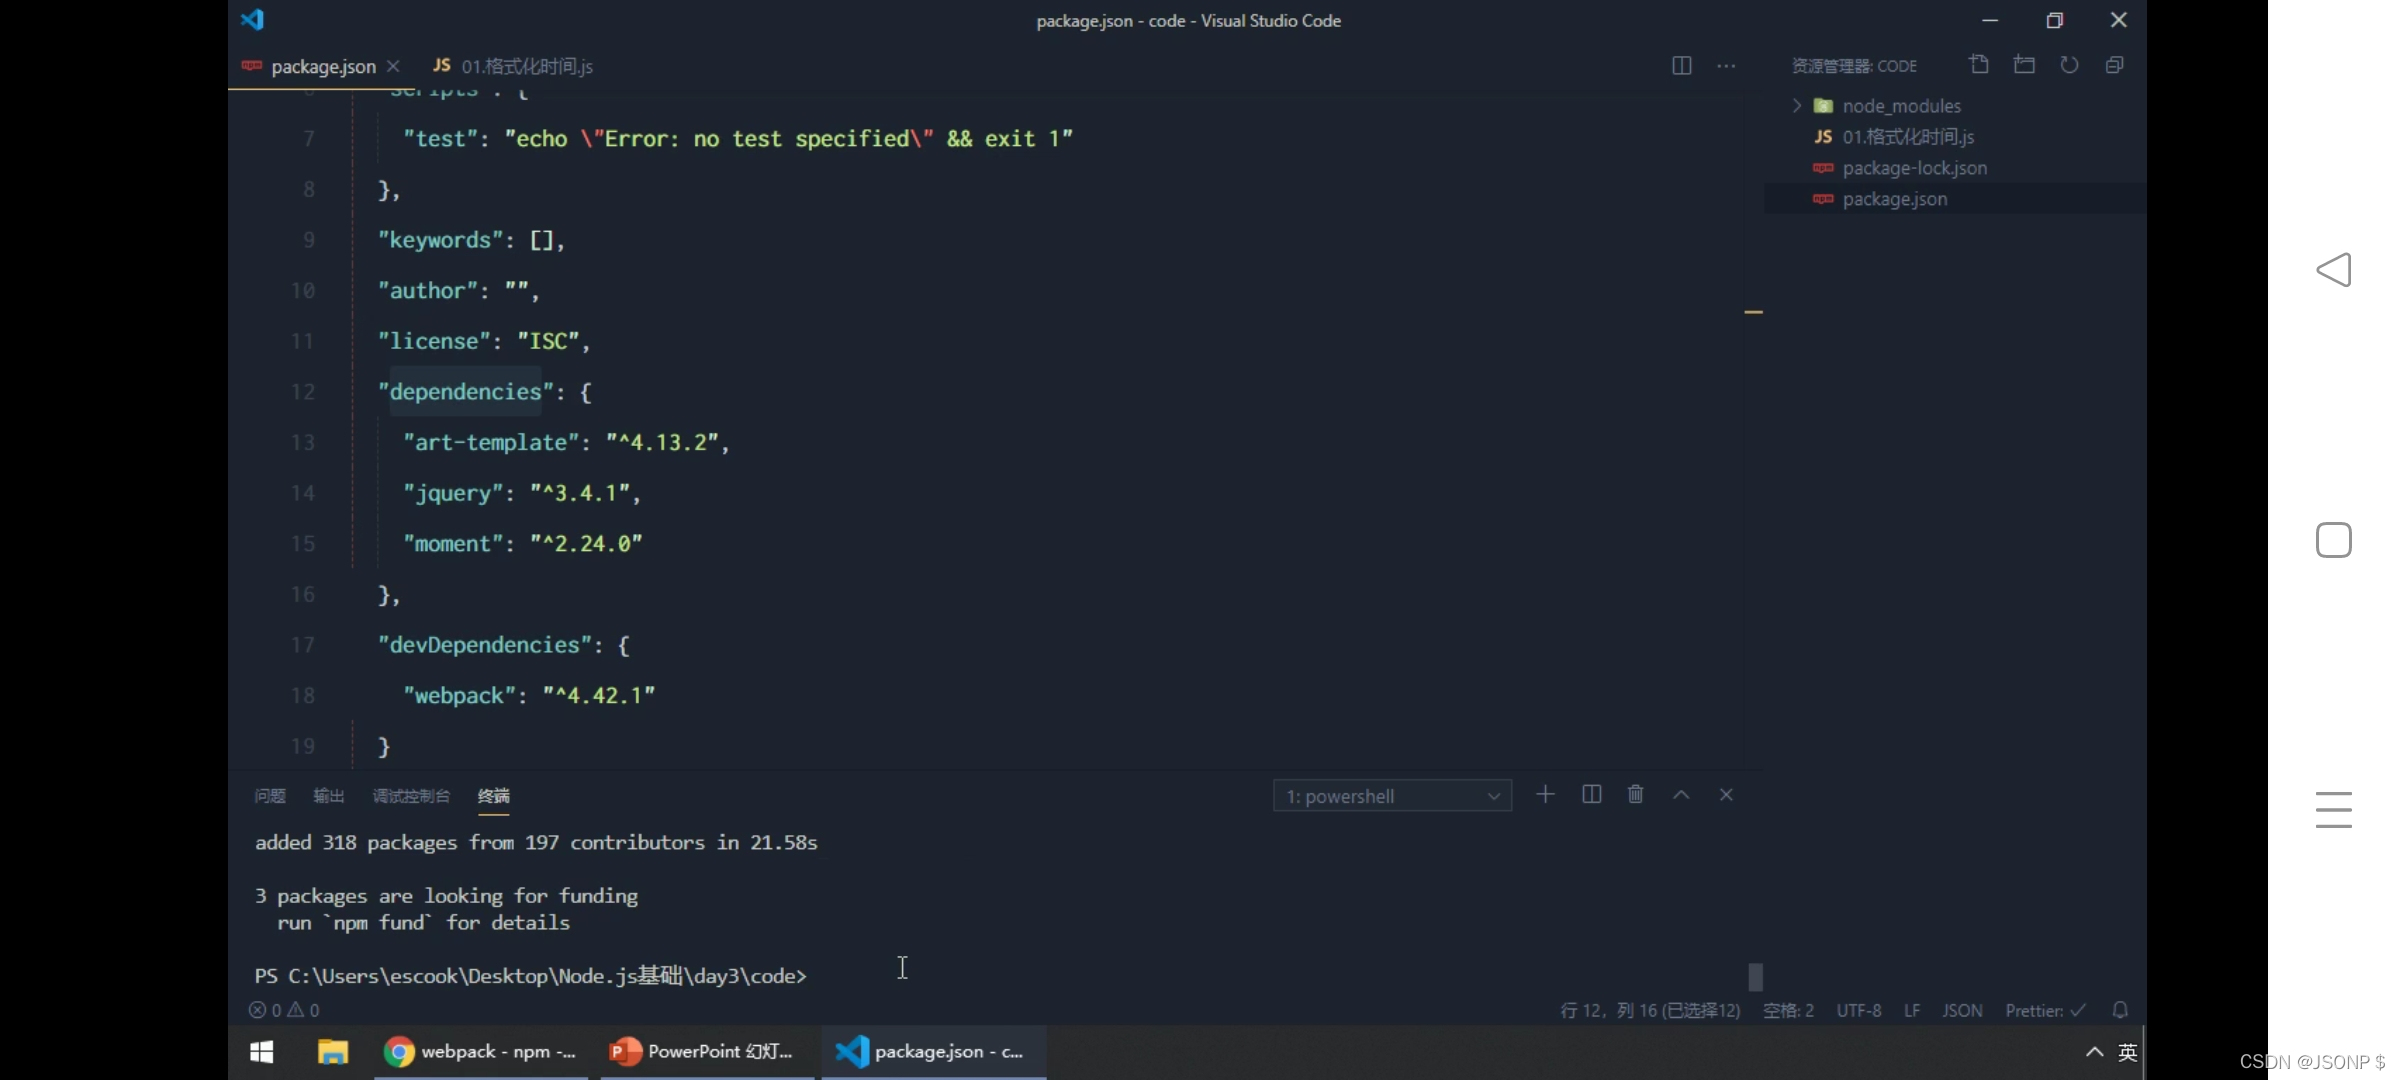2400x1080 pixels.
Task: Add a new terminal instance
Action: [1545, 794]
